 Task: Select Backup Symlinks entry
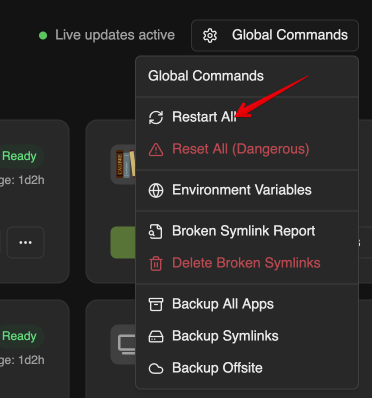tap(247, 336)
